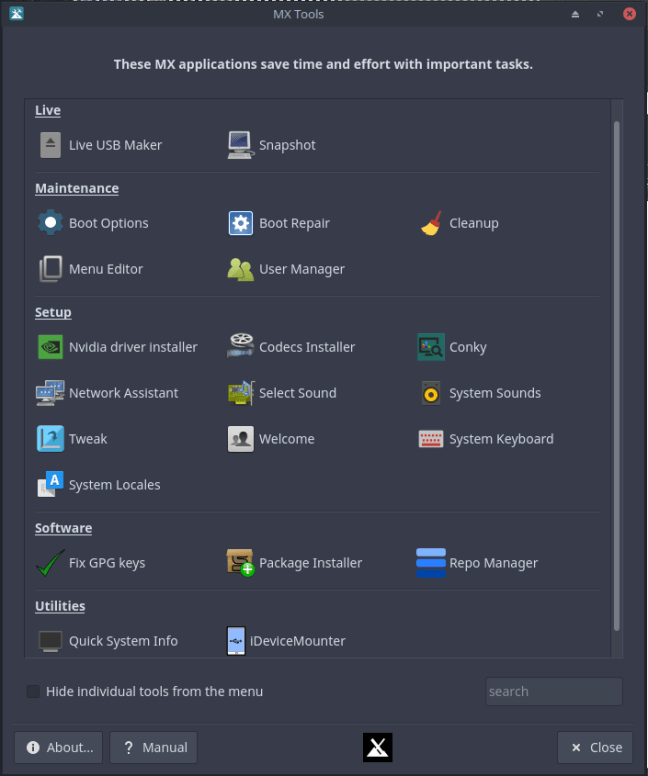Launch Network Assistant icon
This screenshot has height=776, width=648.
click(50, 393)
